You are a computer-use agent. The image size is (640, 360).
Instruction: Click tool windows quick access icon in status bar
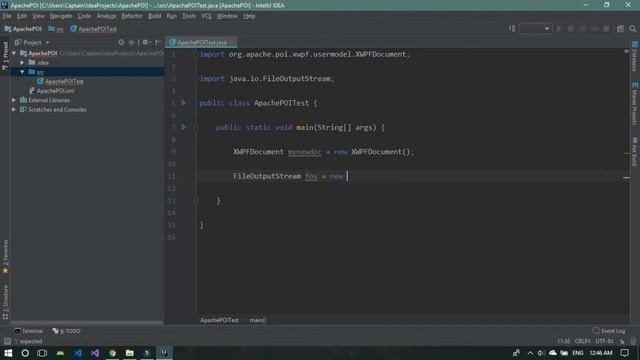7,341
